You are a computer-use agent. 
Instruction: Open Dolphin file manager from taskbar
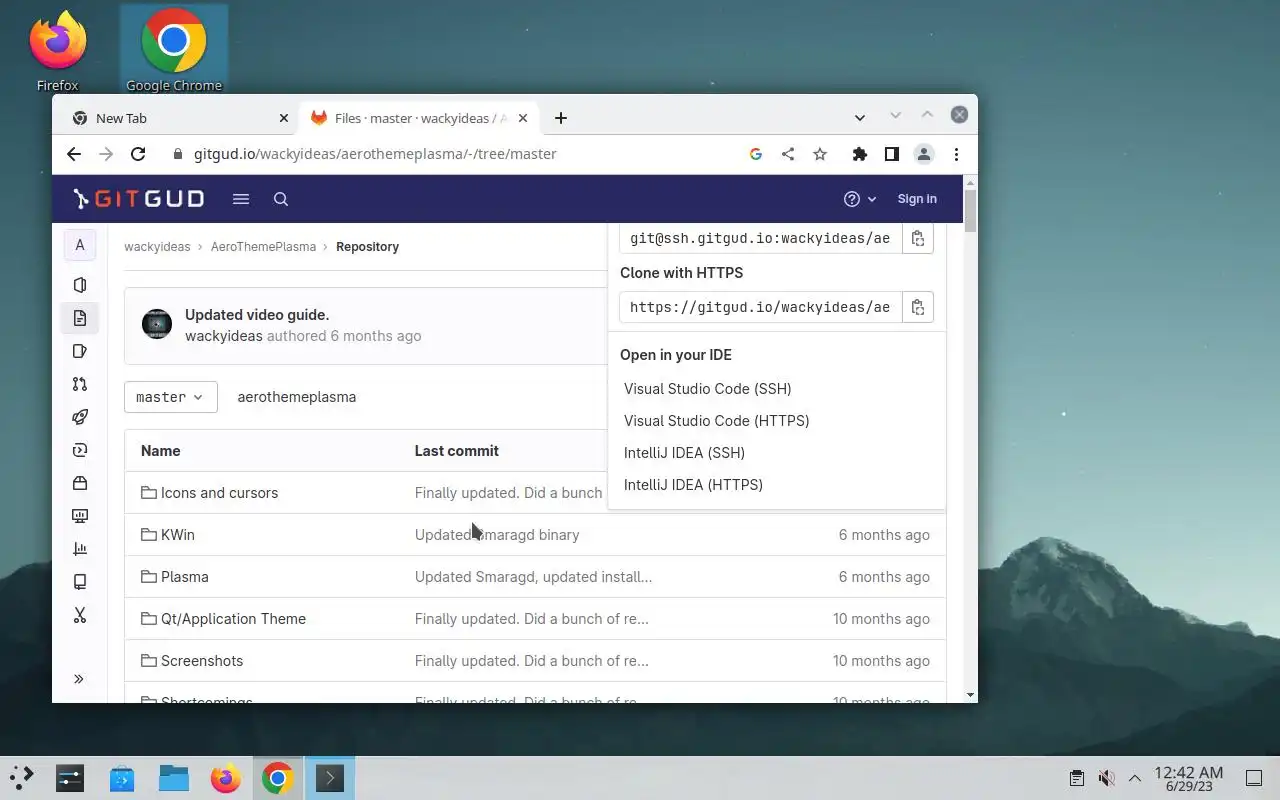coord(174,778)
